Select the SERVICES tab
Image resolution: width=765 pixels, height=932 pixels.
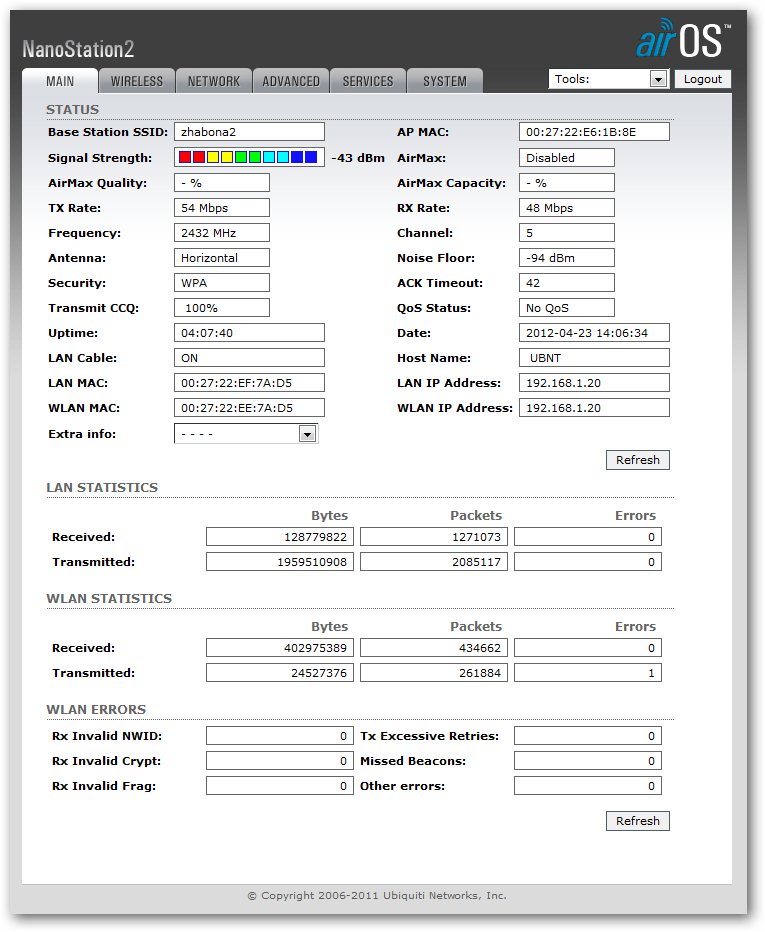pyautogui.click(x=368, y=81)
